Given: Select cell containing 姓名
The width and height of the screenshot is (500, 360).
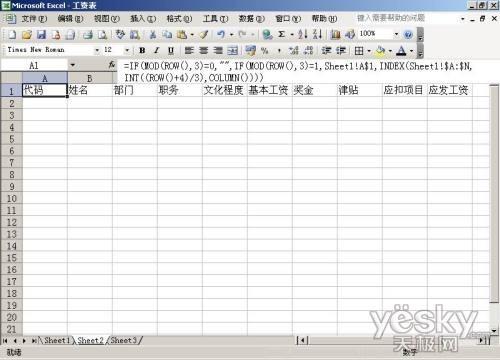Looking at the screenshot, I should [x=90, y=90].
